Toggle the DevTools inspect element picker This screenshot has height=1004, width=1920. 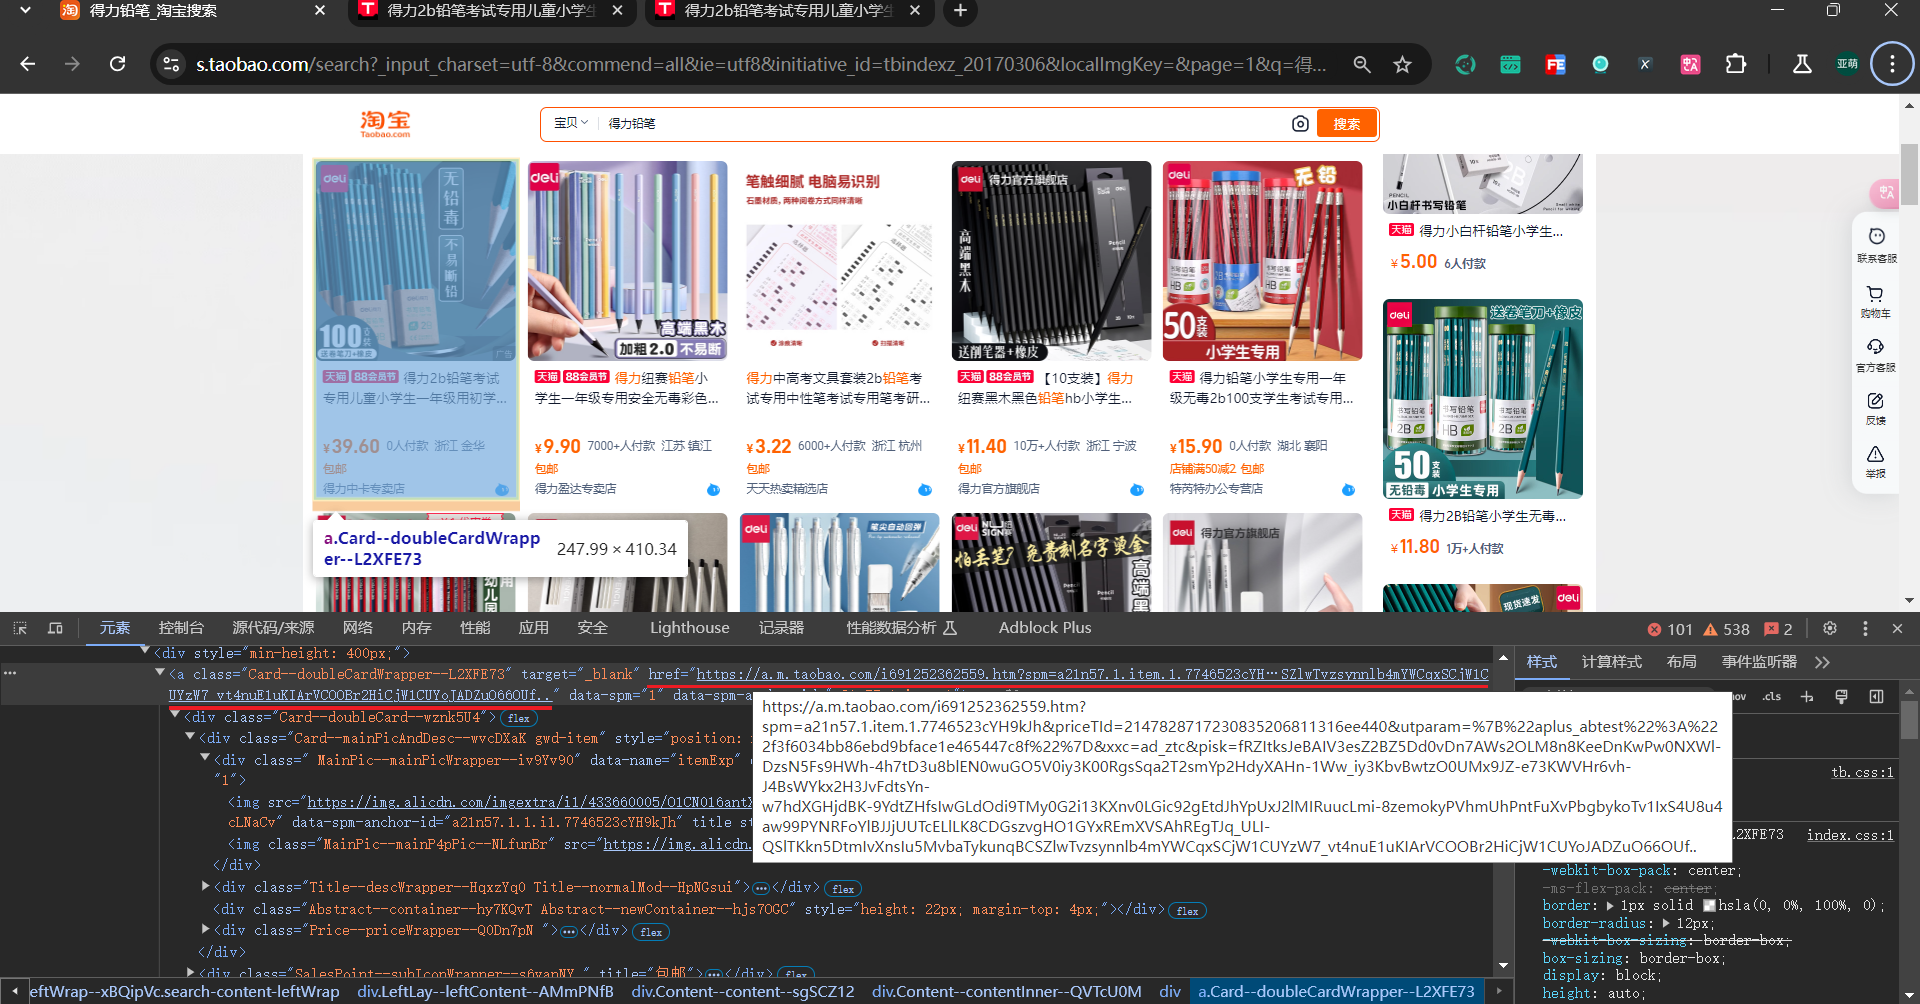(20, 628)
